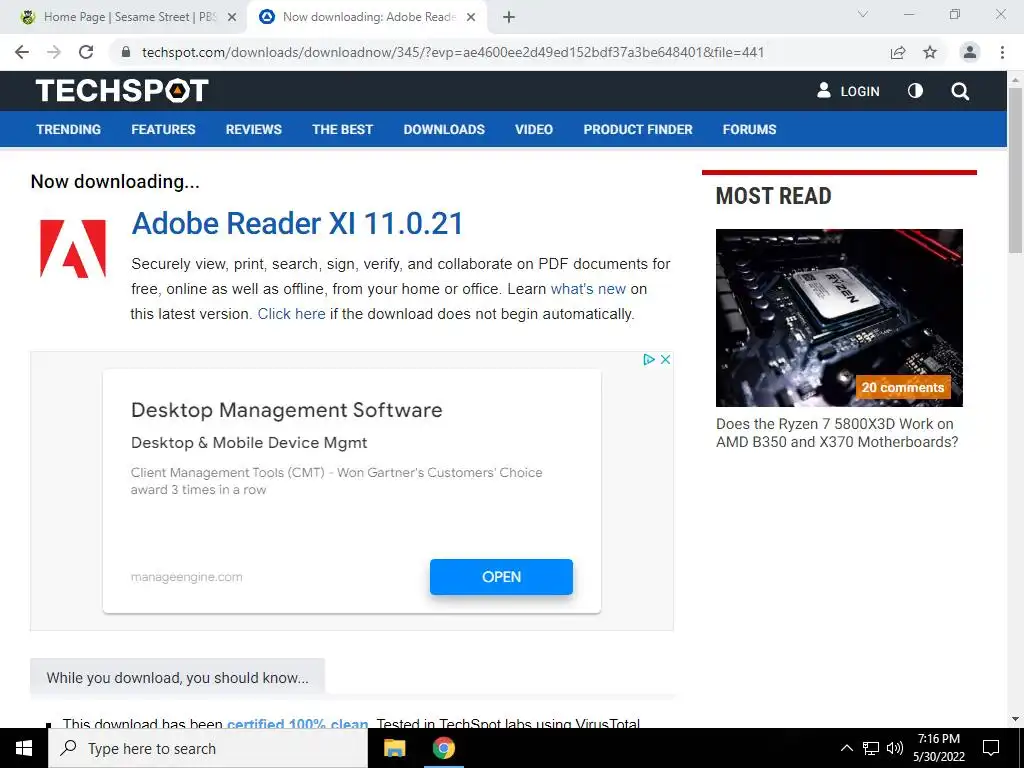The image size is (1024, 768).
Task: Show hidden system tray icons
Action: [x=846, y=748]
